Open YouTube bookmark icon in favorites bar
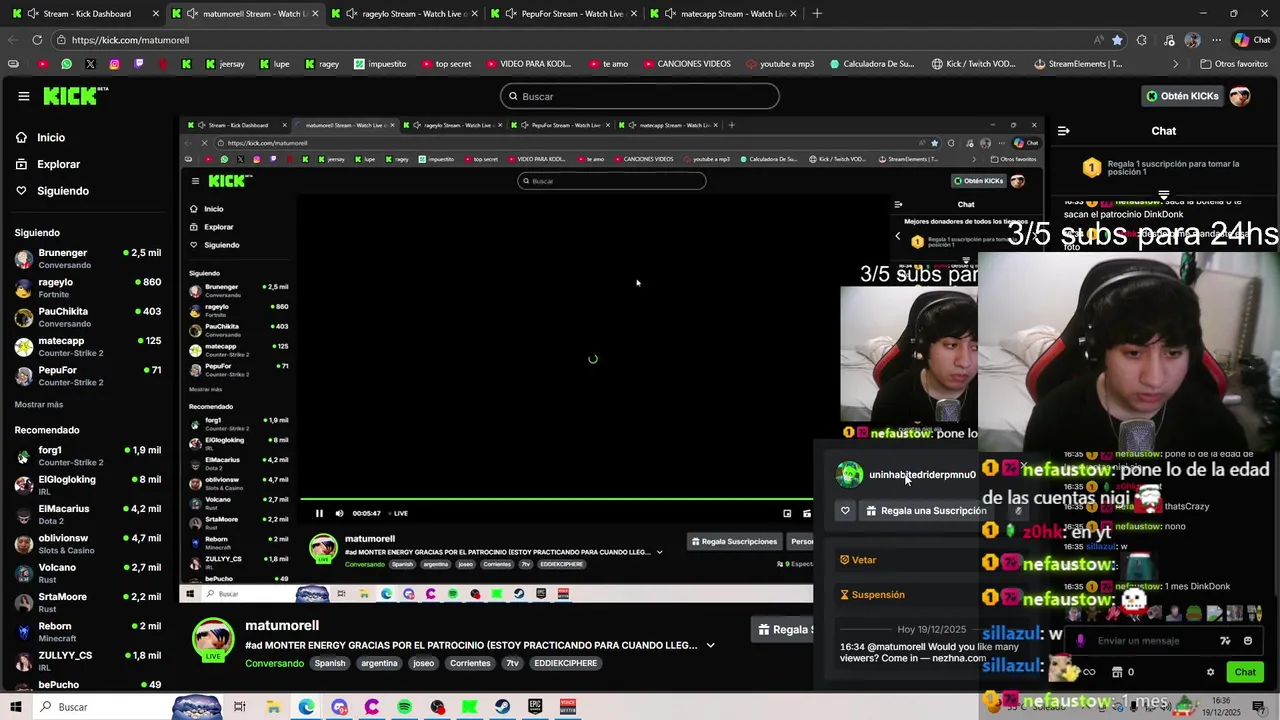The width and height of the screenshot is (1280, 720). 42,64
